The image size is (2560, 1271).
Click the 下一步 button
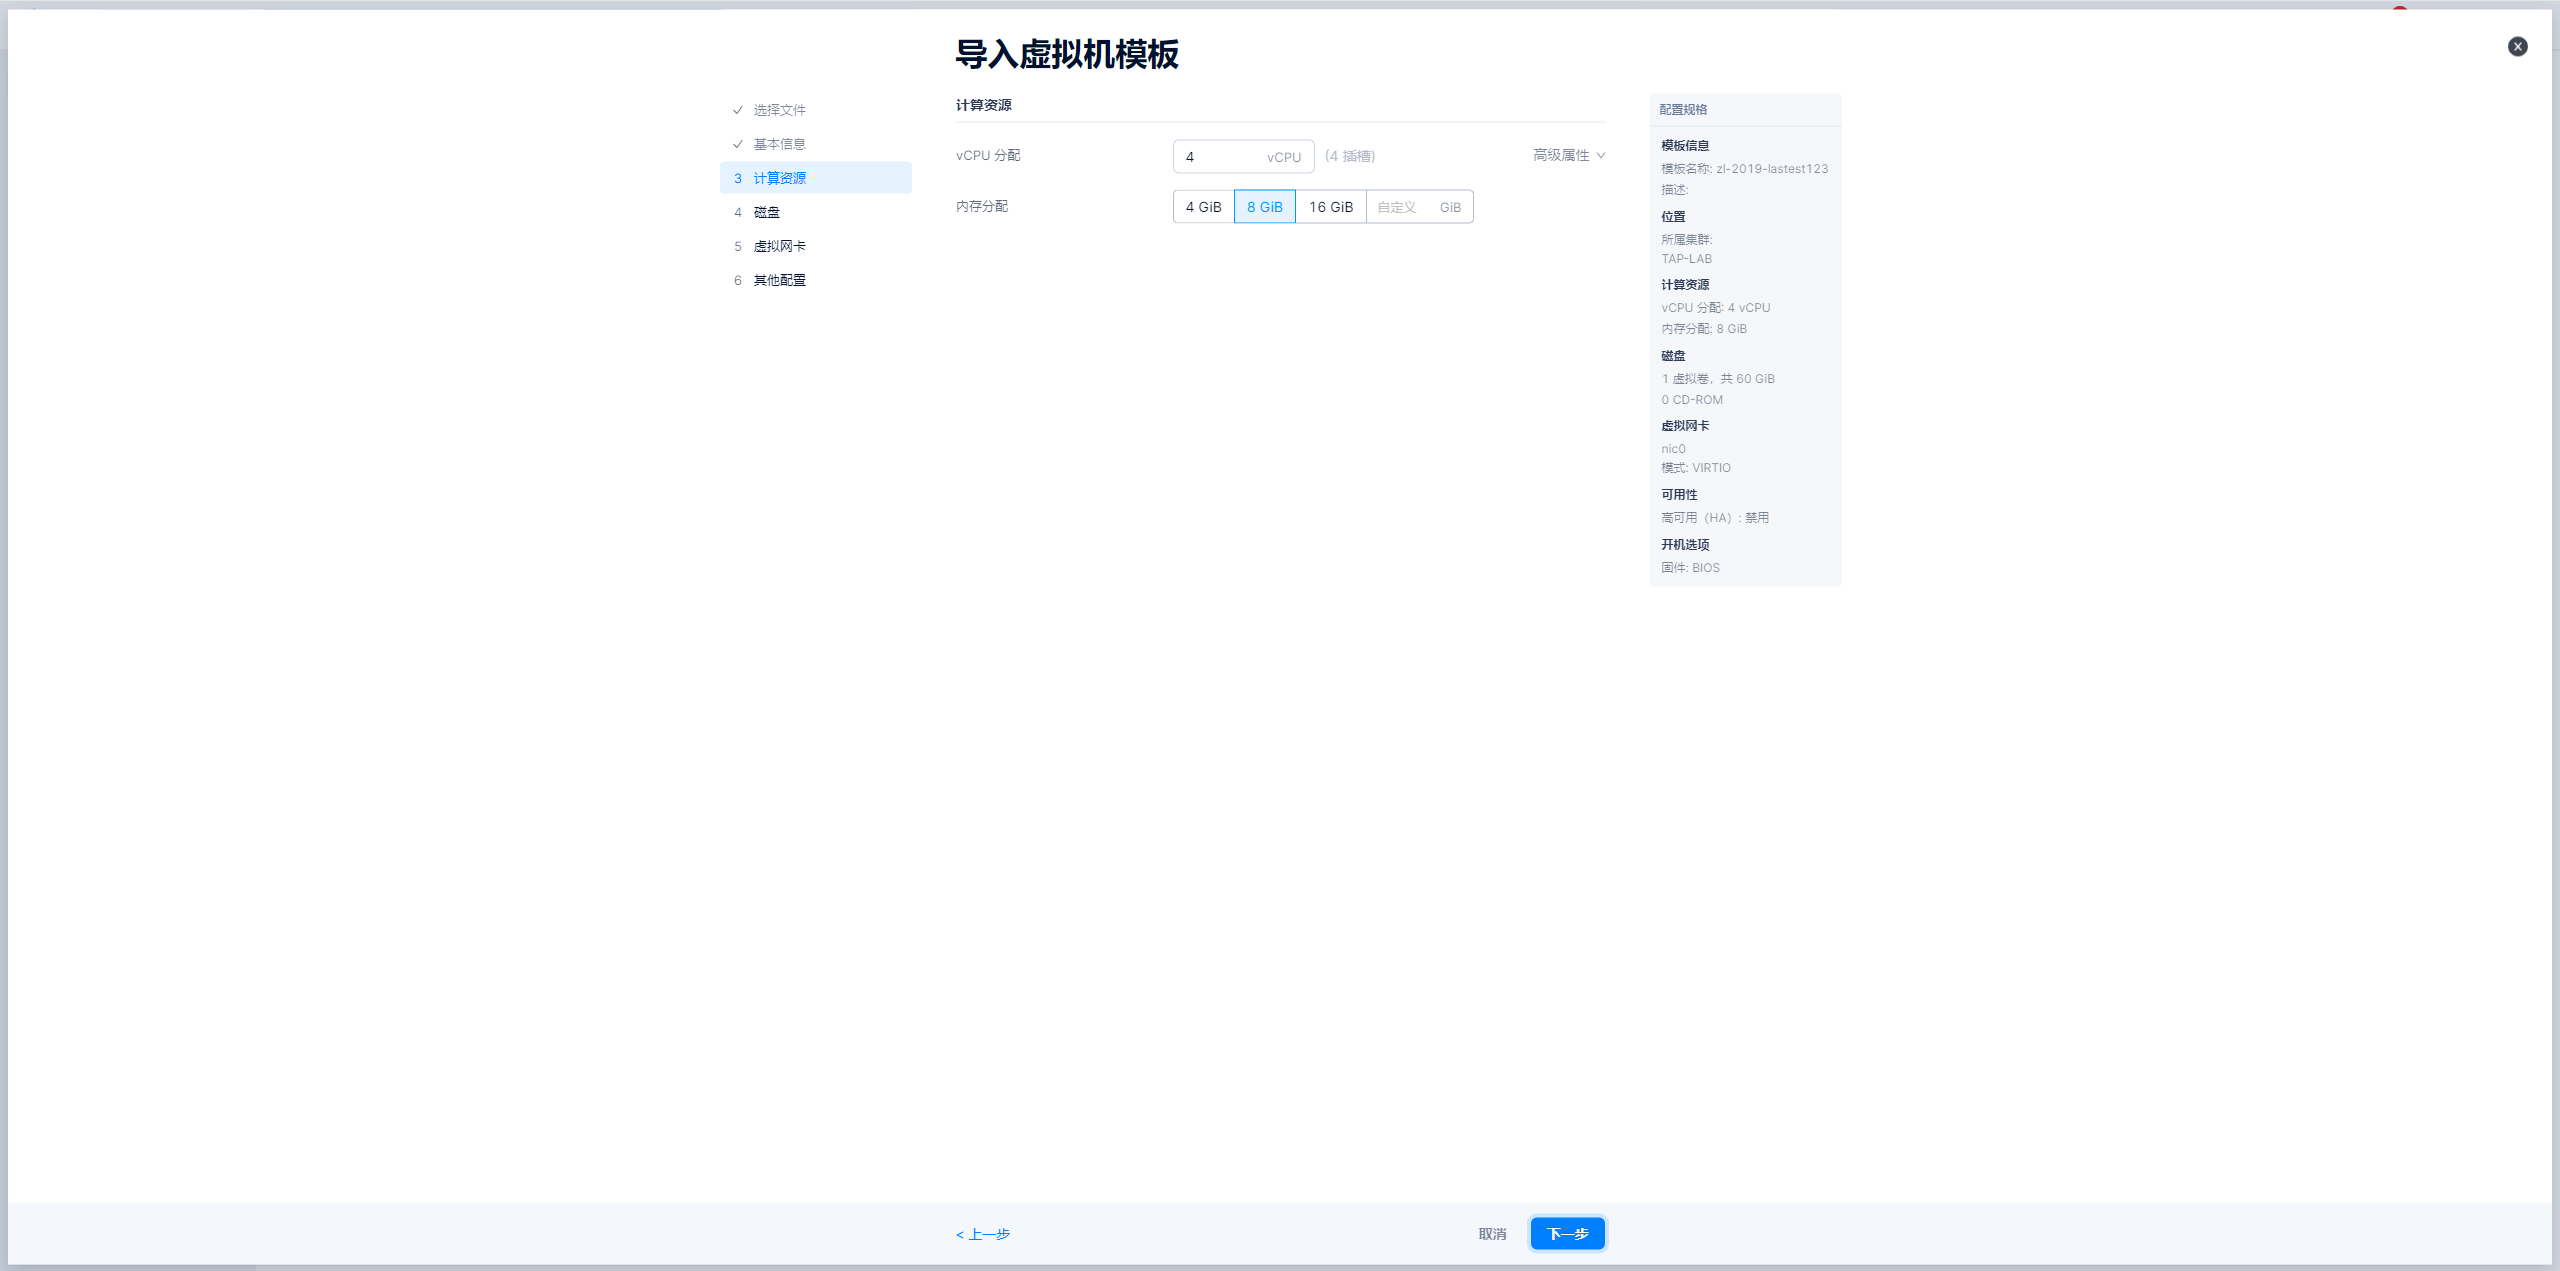(x=1567, y=1234)
